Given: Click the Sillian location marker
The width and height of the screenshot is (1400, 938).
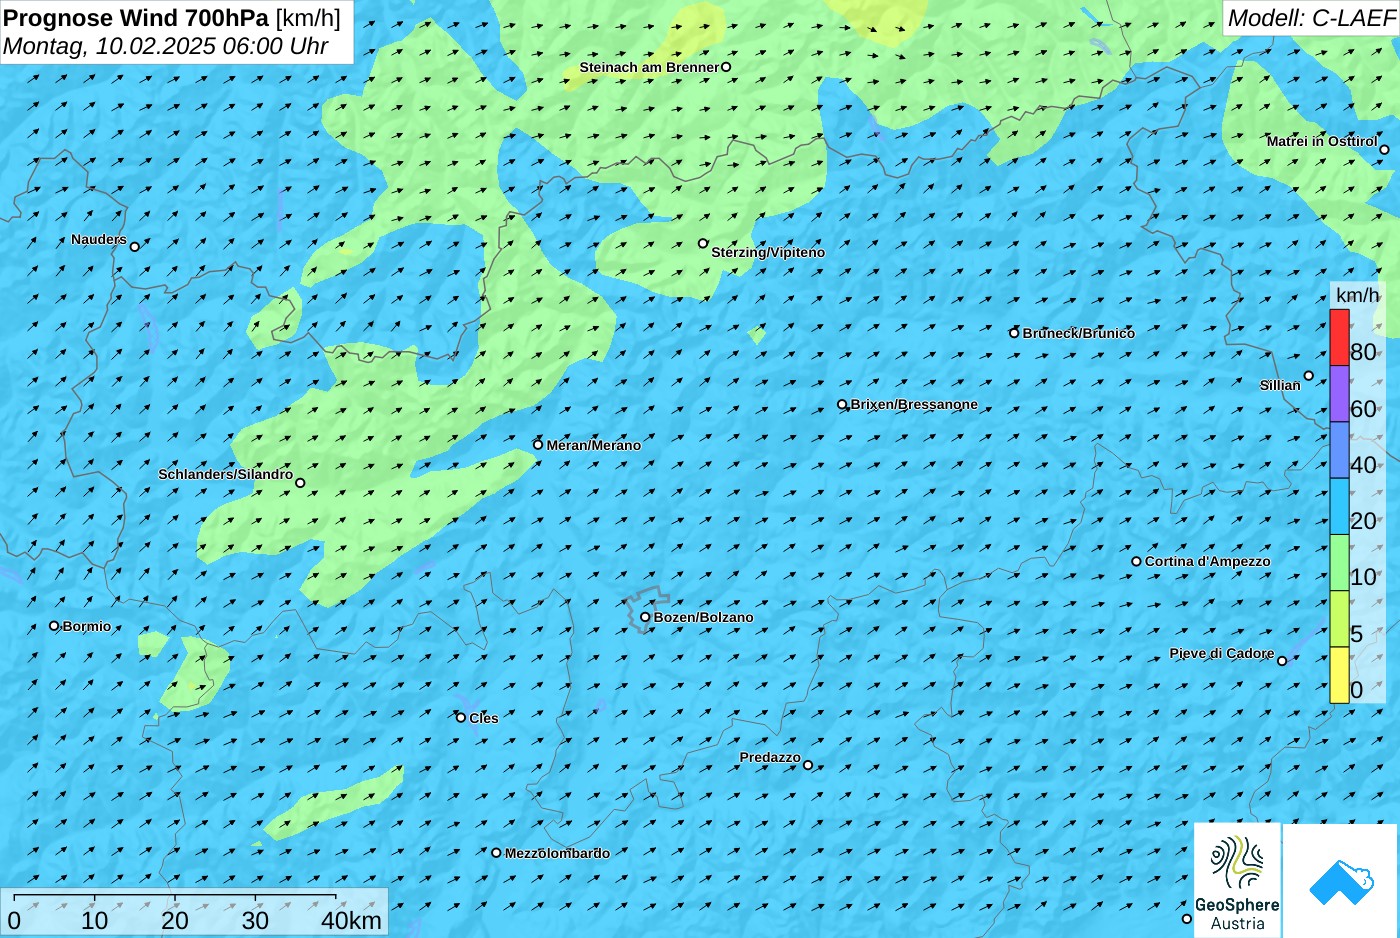Looking at the screenshot, I should click(1308, 376).
